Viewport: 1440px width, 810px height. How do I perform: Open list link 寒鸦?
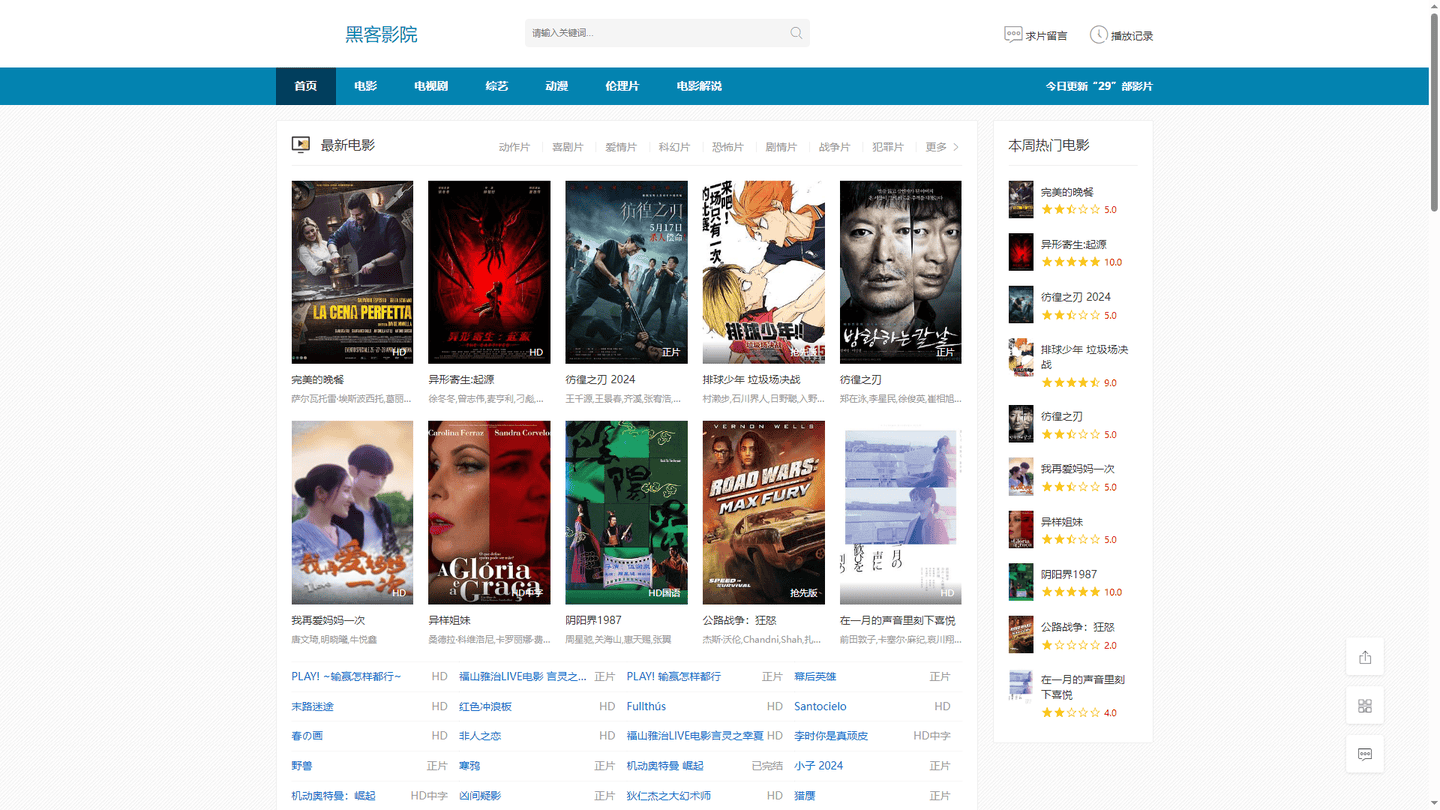(x=470, y=766)
